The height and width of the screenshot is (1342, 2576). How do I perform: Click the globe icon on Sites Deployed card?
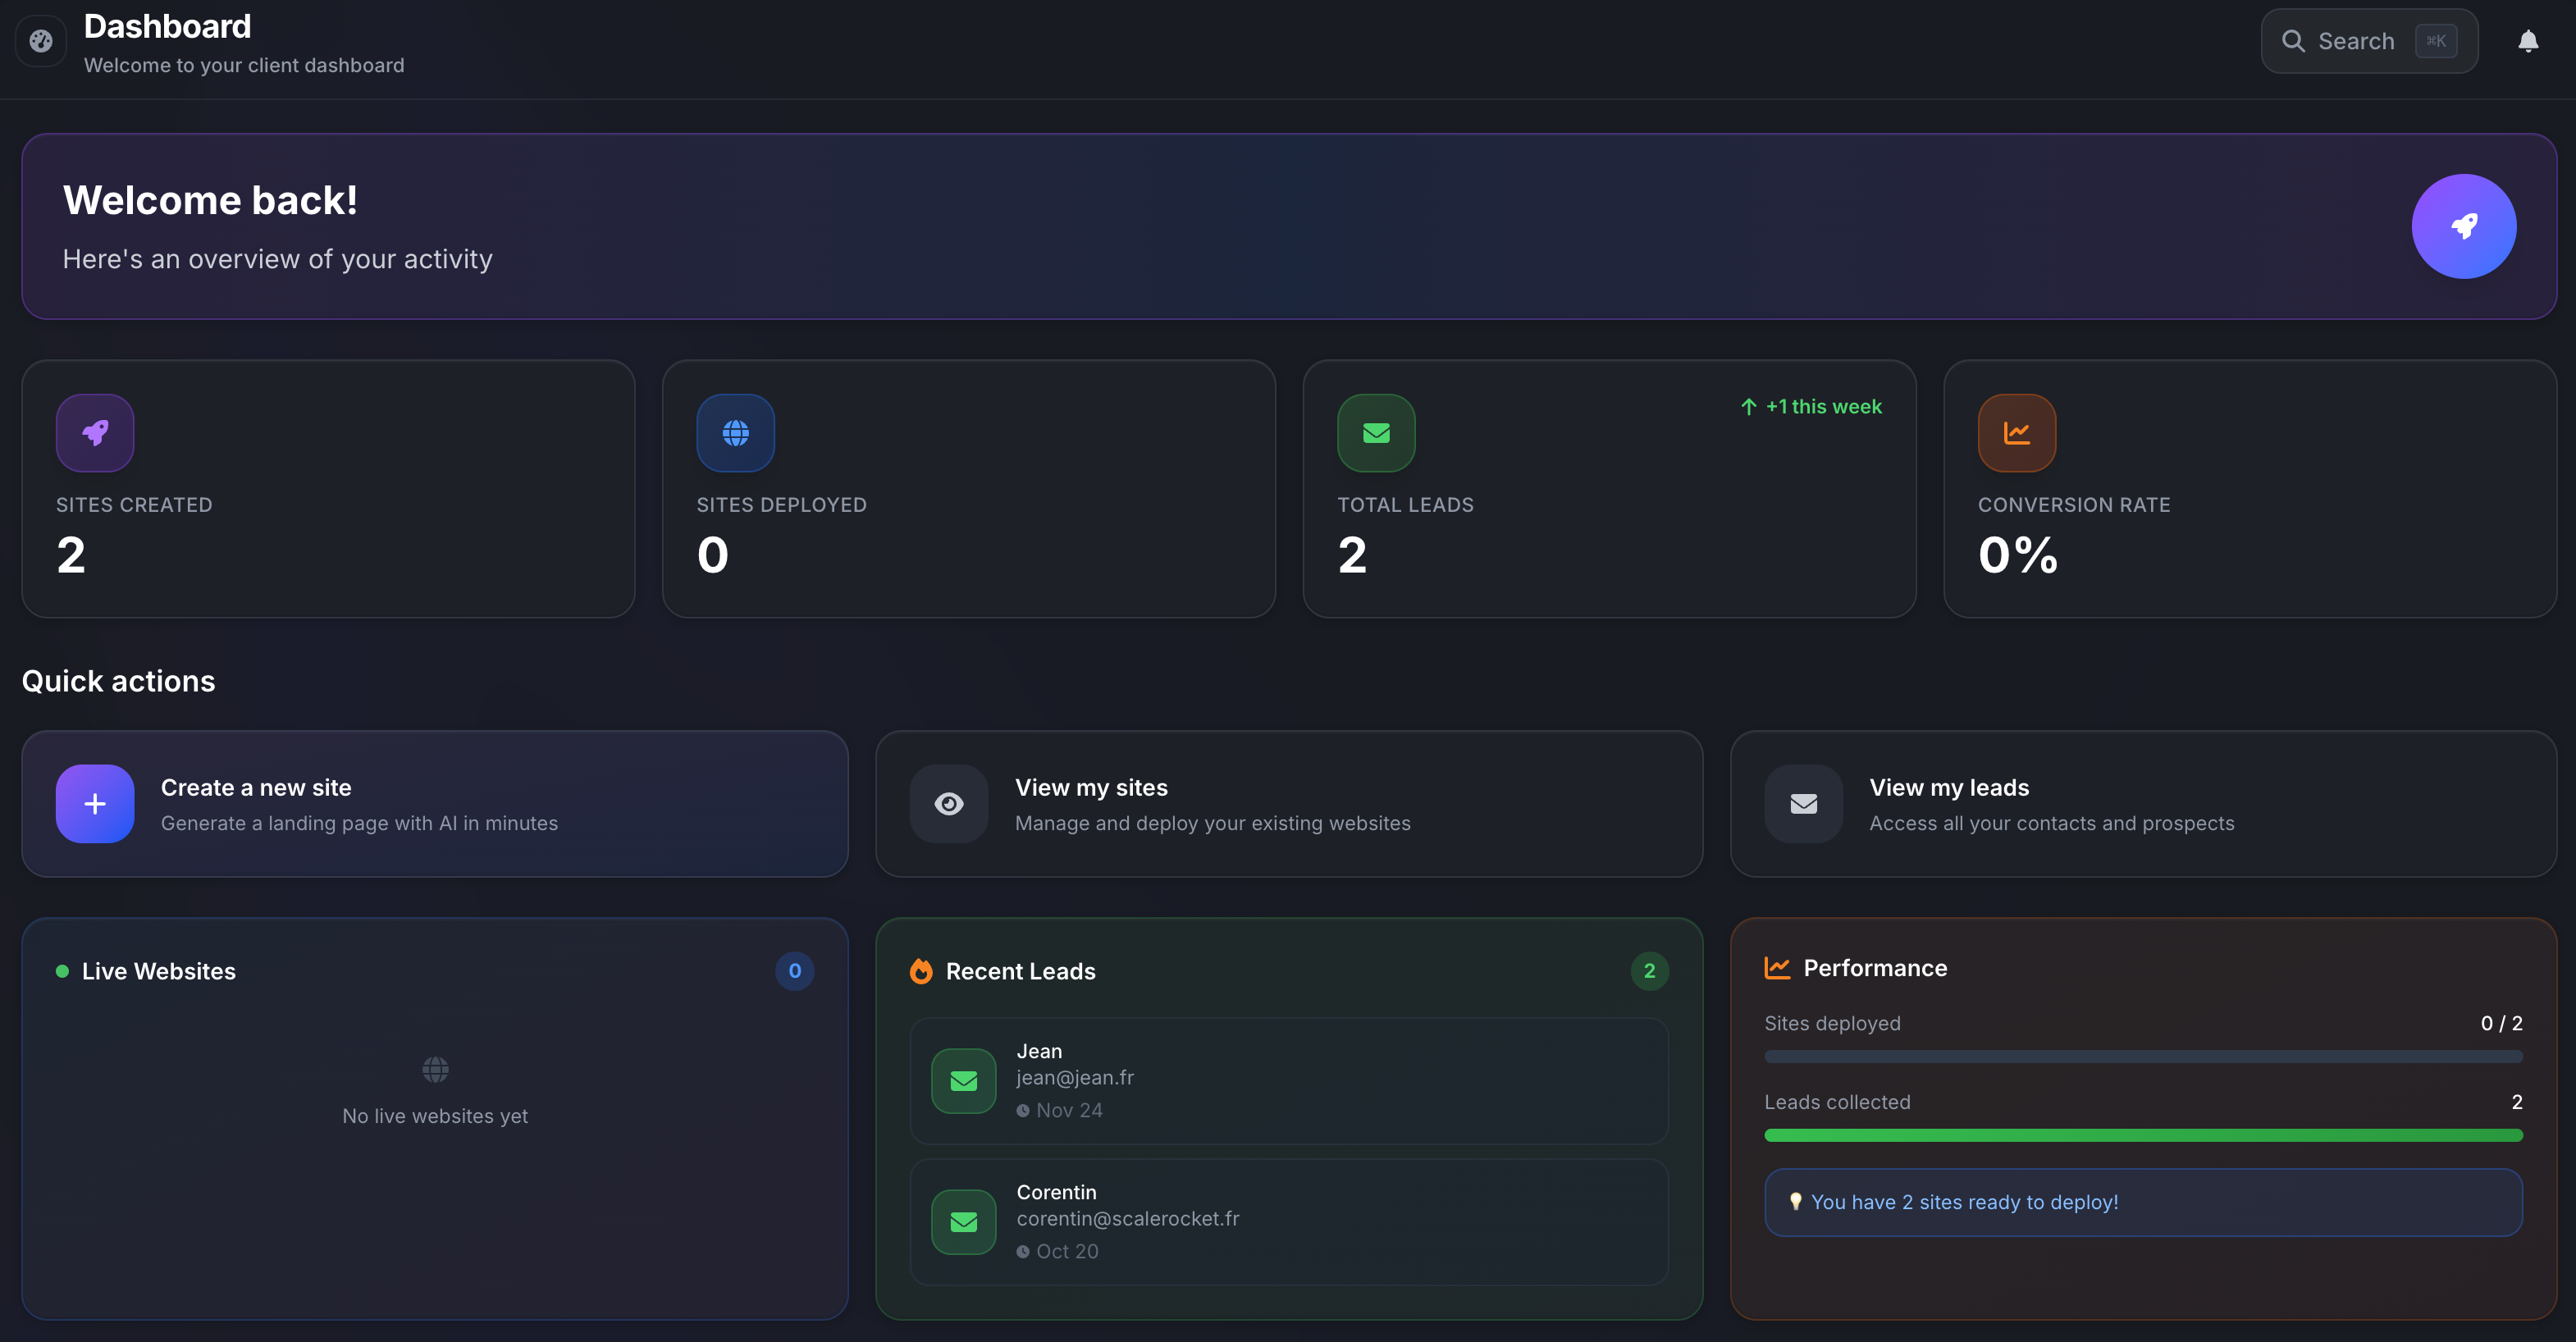735,433
